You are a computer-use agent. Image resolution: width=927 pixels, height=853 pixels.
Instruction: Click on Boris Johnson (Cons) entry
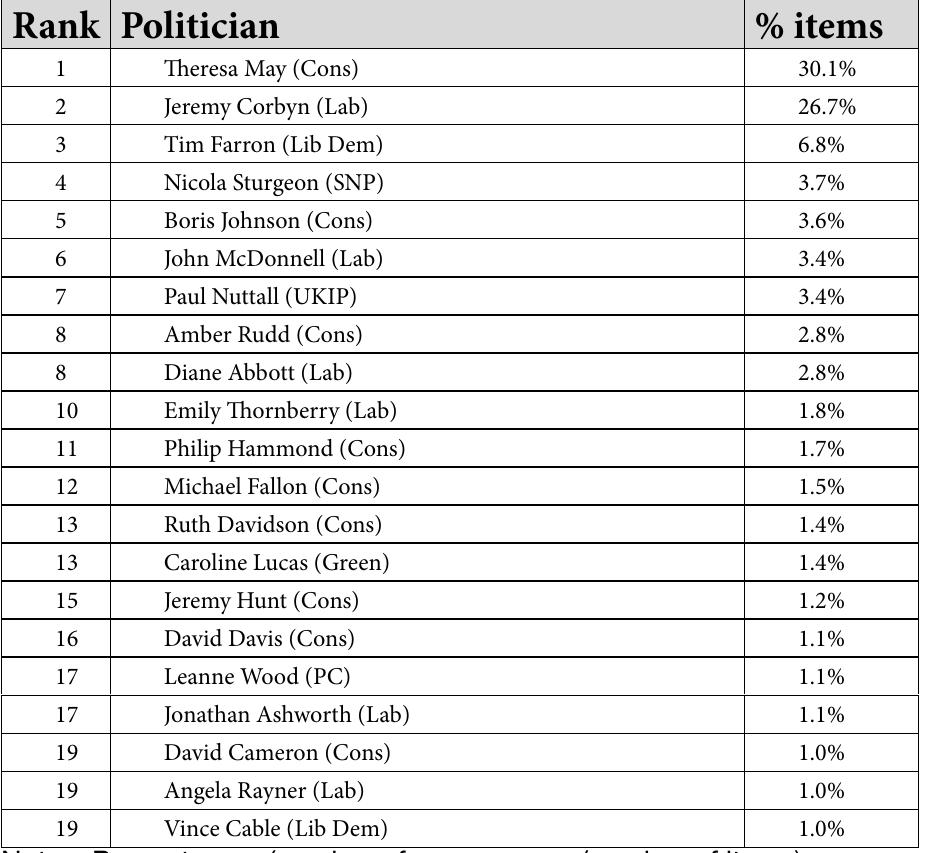pyautogui.click(x=268, y=220)
